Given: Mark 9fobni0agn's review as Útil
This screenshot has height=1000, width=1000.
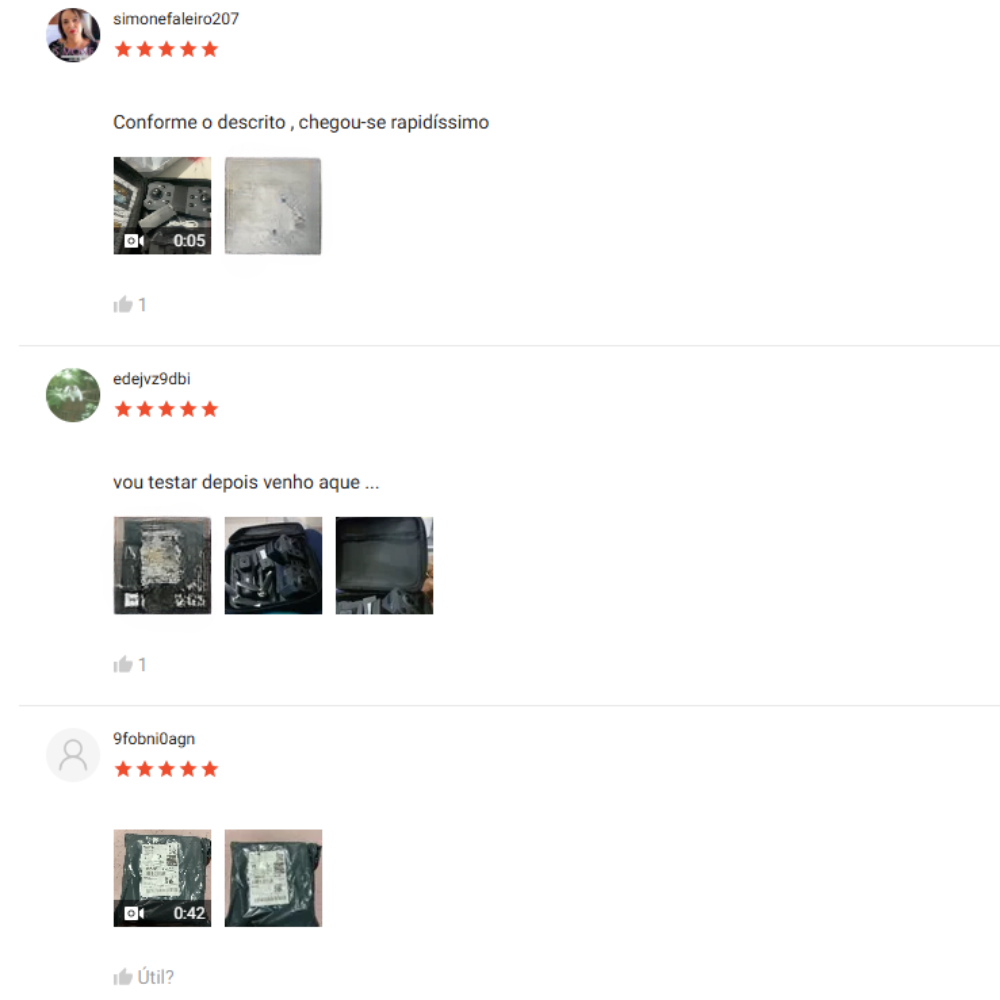Looking at the screenshot, I should pos(143,976).
